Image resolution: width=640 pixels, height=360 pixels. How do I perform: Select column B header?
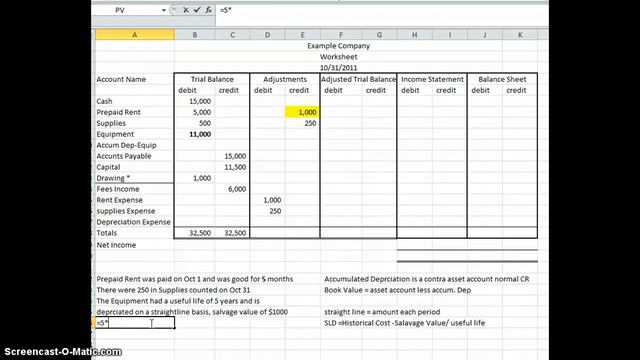point(195,35)
